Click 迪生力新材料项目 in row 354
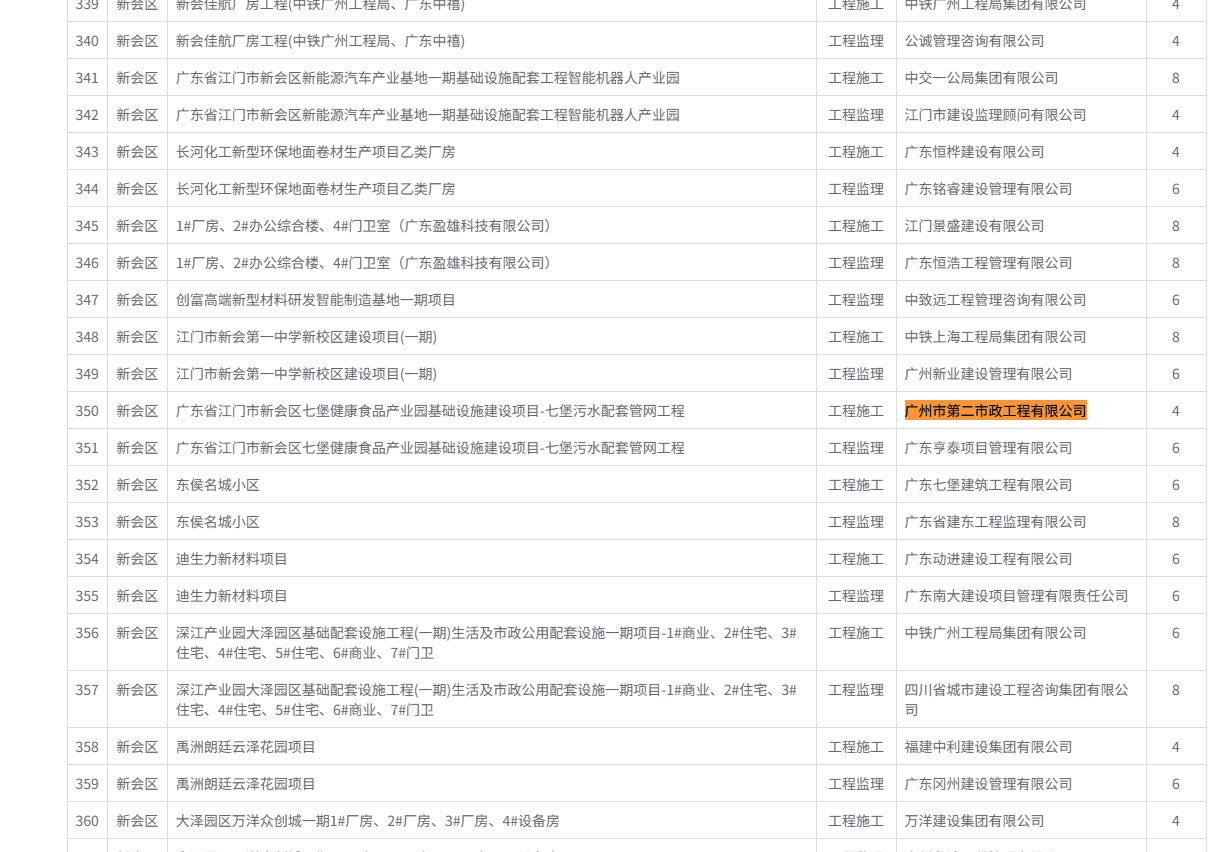 pyautogui.click(x=232, y=559)
